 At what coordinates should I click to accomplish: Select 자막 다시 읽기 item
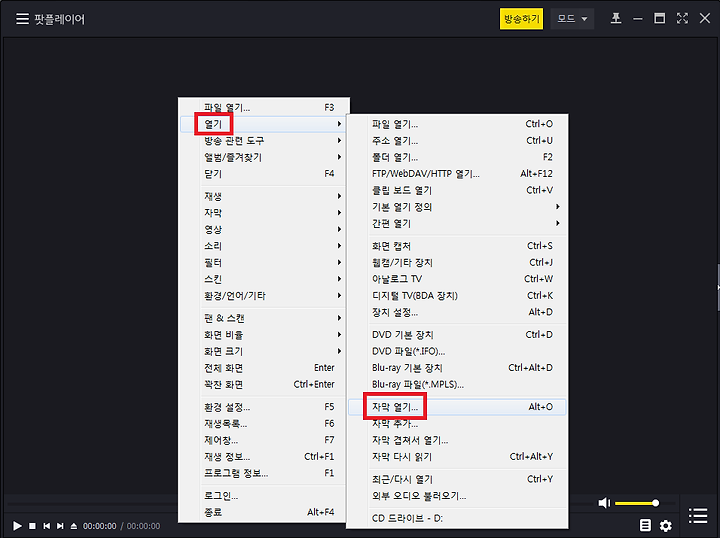click(457, 456)
